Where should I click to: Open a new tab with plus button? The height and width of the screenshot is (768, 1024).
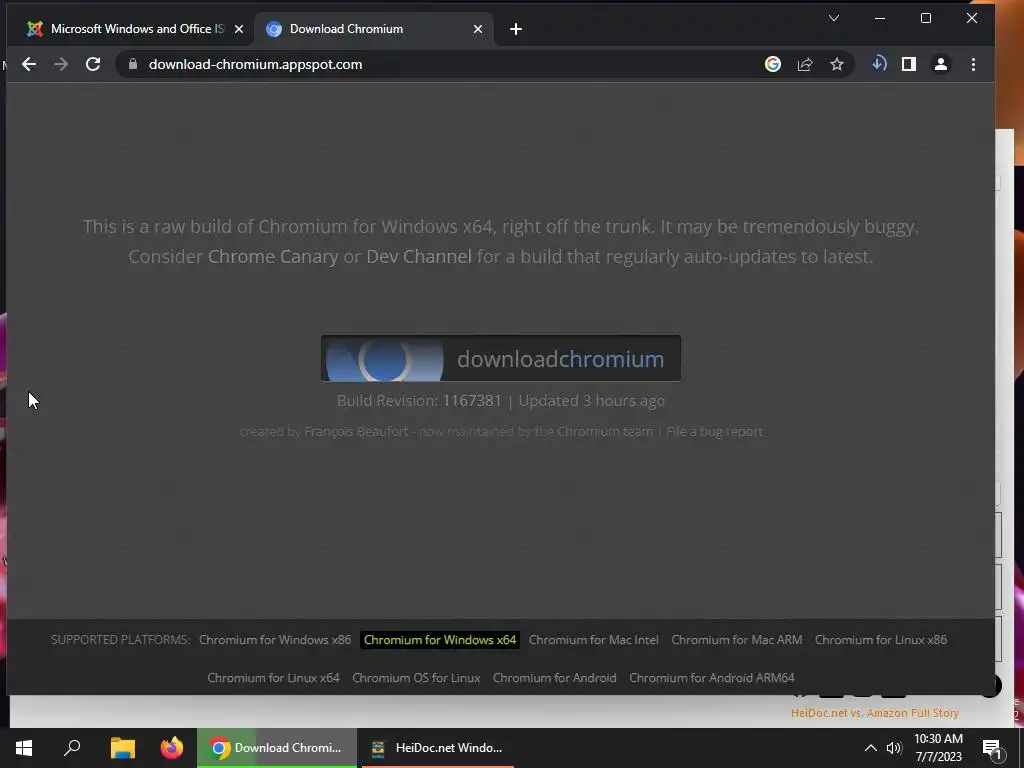pos(515,29)
